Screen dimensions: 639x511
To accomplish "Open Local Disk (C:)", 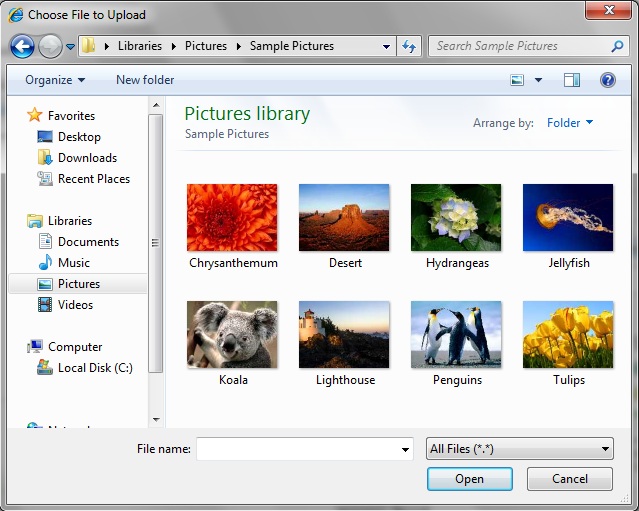I will click(95, 368).
